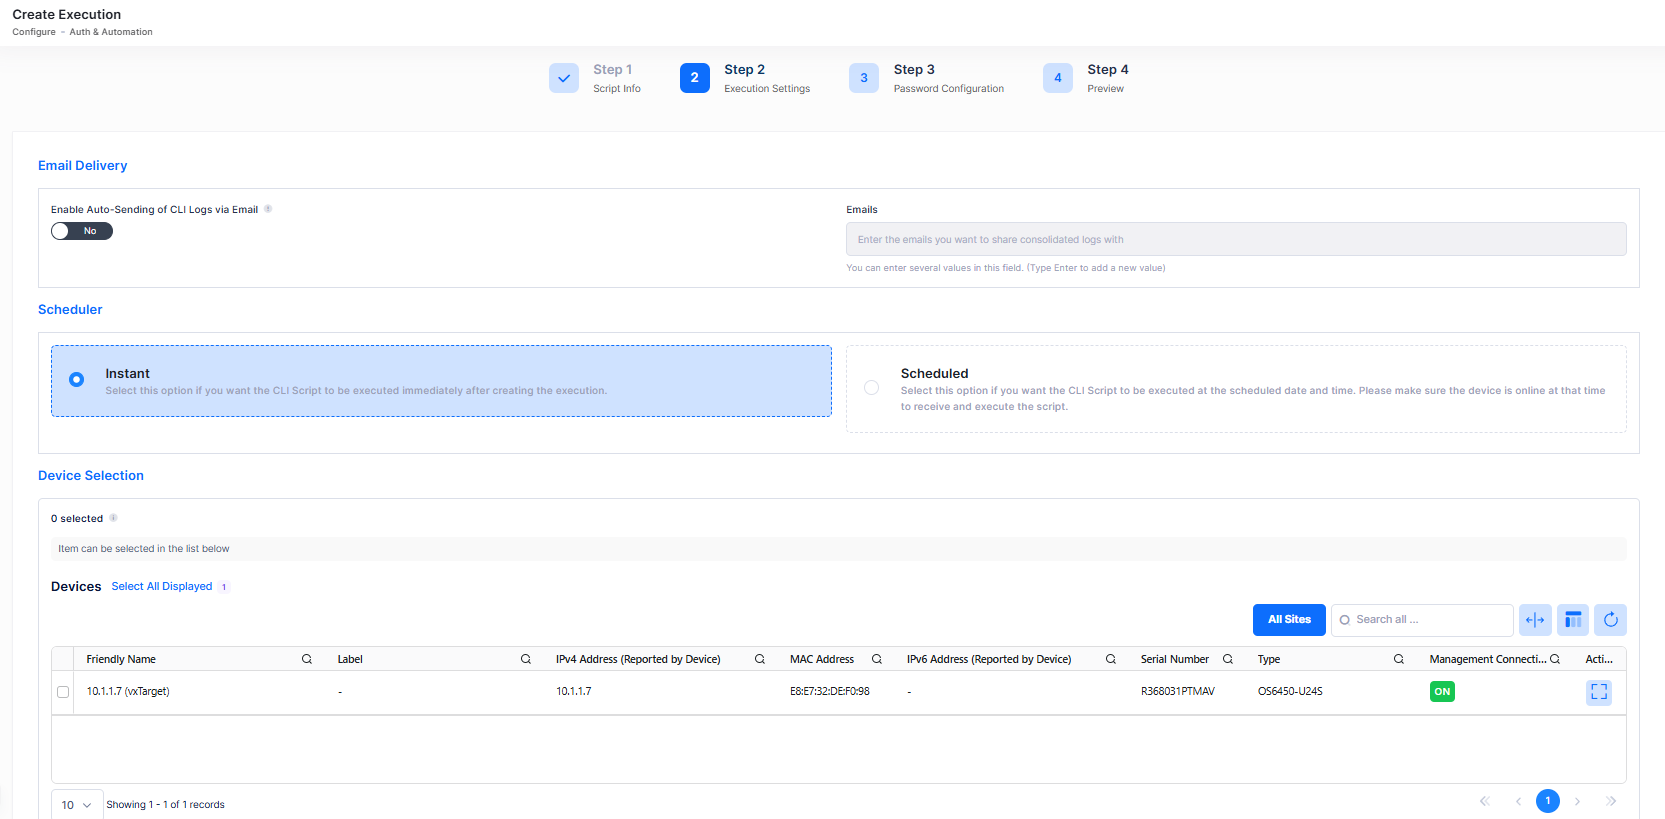Go to the first page of records
Image resolution: width=1665 pixels, height=819 pixels.
point(1485,801)
